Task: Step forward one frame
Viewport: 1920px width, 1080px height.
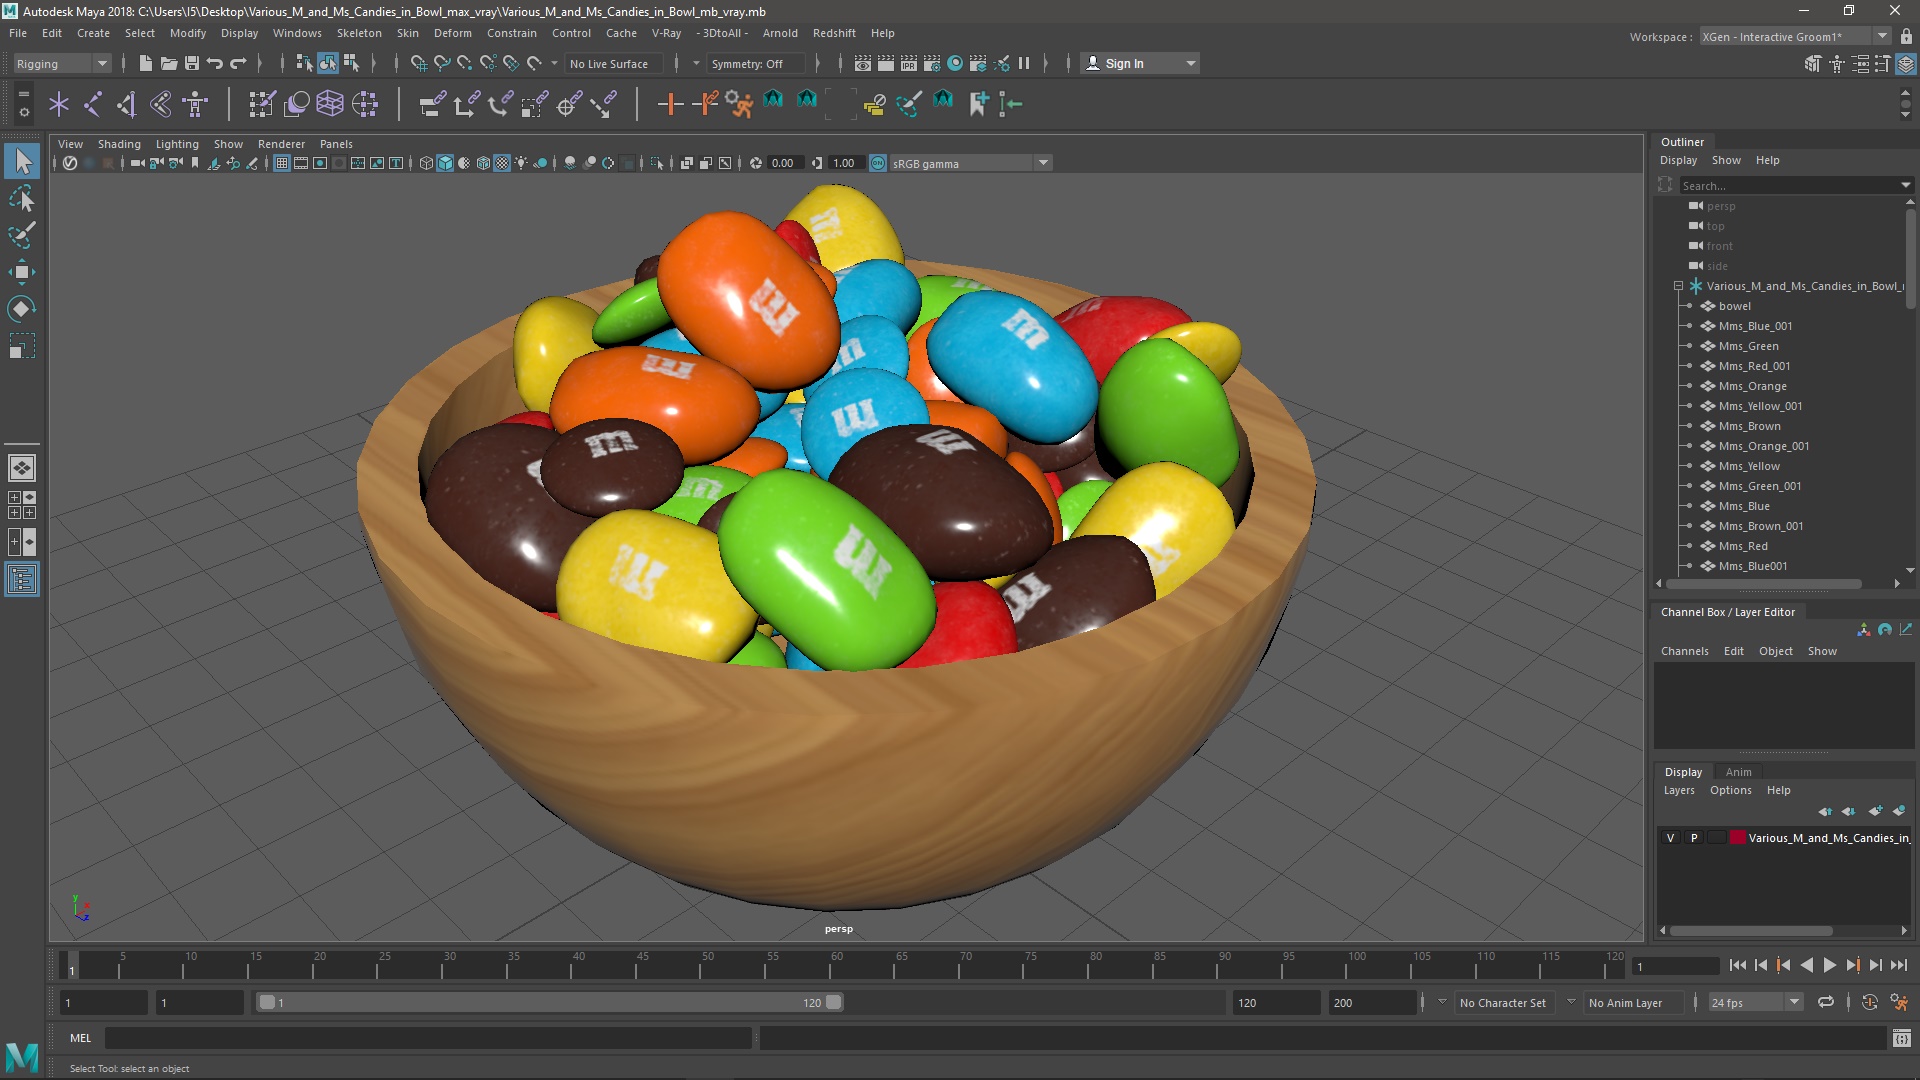Action: click(x=1875, y=965)
